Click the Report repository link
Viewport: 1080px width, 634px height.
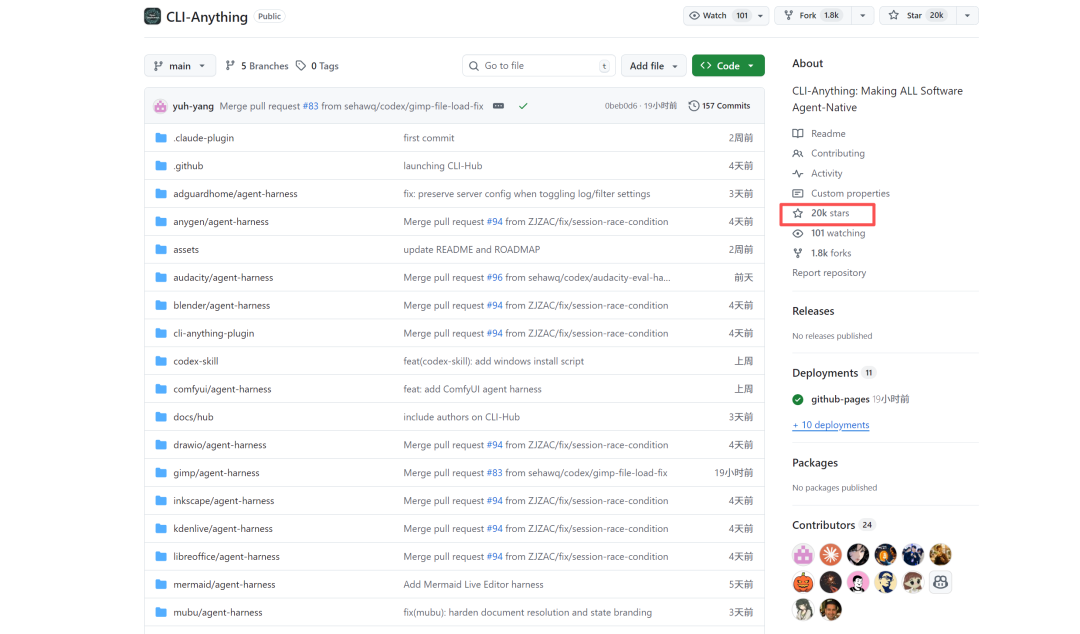tap(829, 273)
